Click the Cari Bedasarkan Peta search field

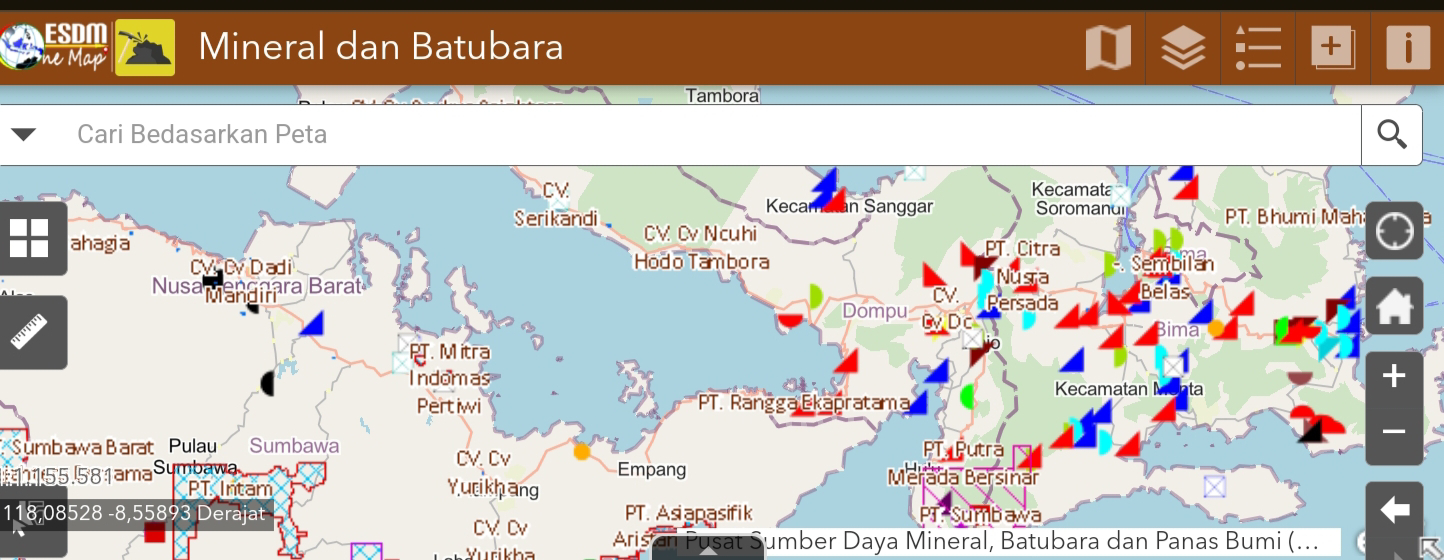pyautogui.click(x=700, y=135)
